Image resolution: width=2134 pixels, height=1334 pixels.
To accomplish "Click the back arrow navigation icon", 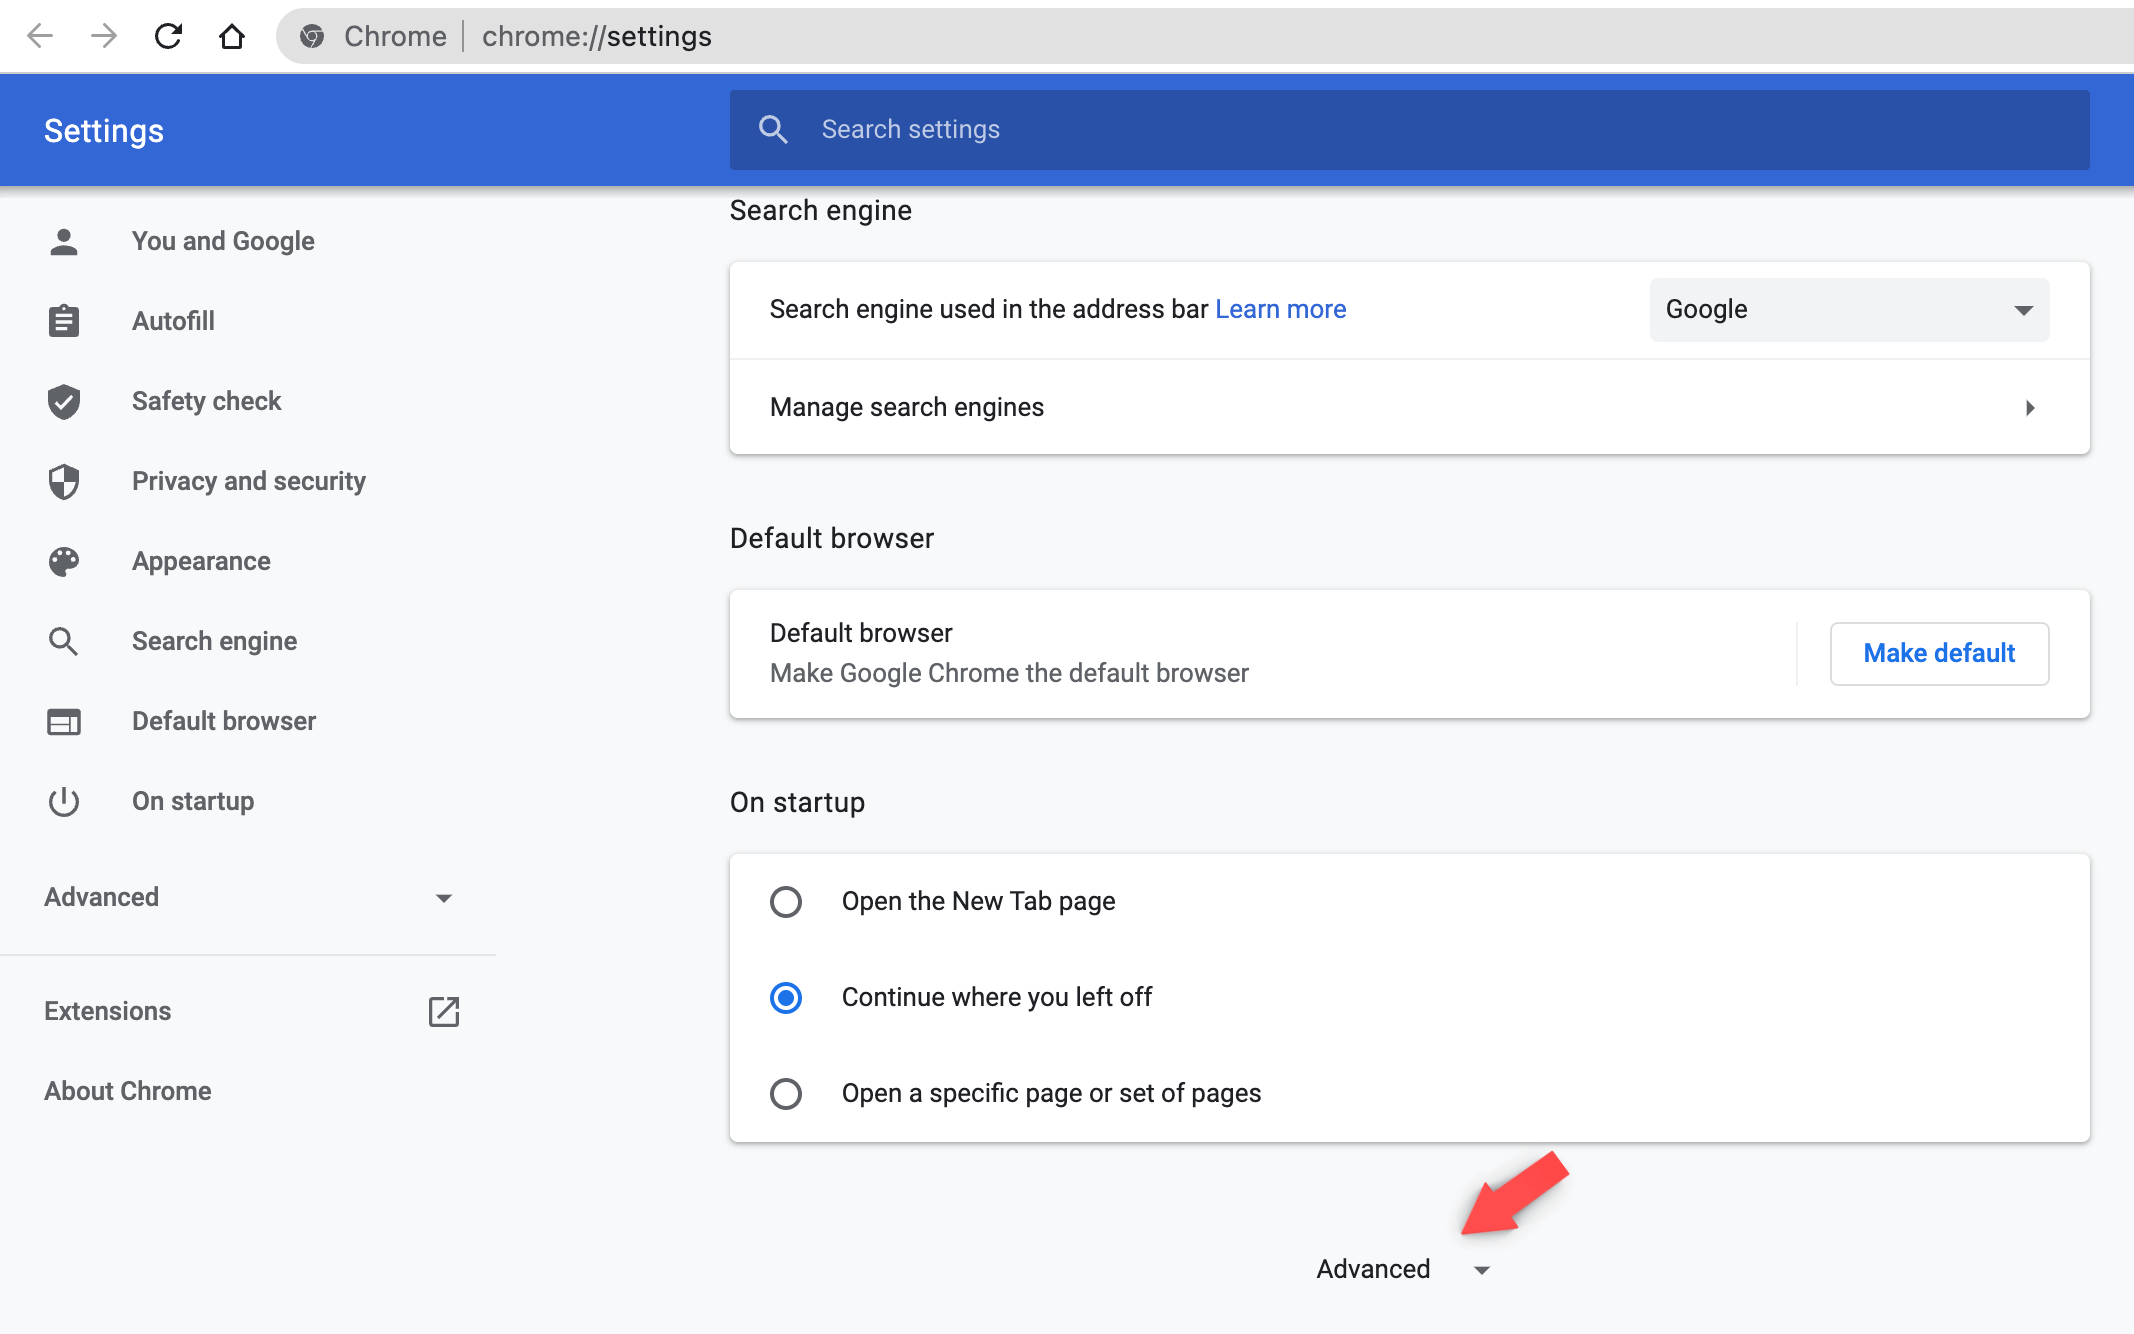I will click(40, 37).
